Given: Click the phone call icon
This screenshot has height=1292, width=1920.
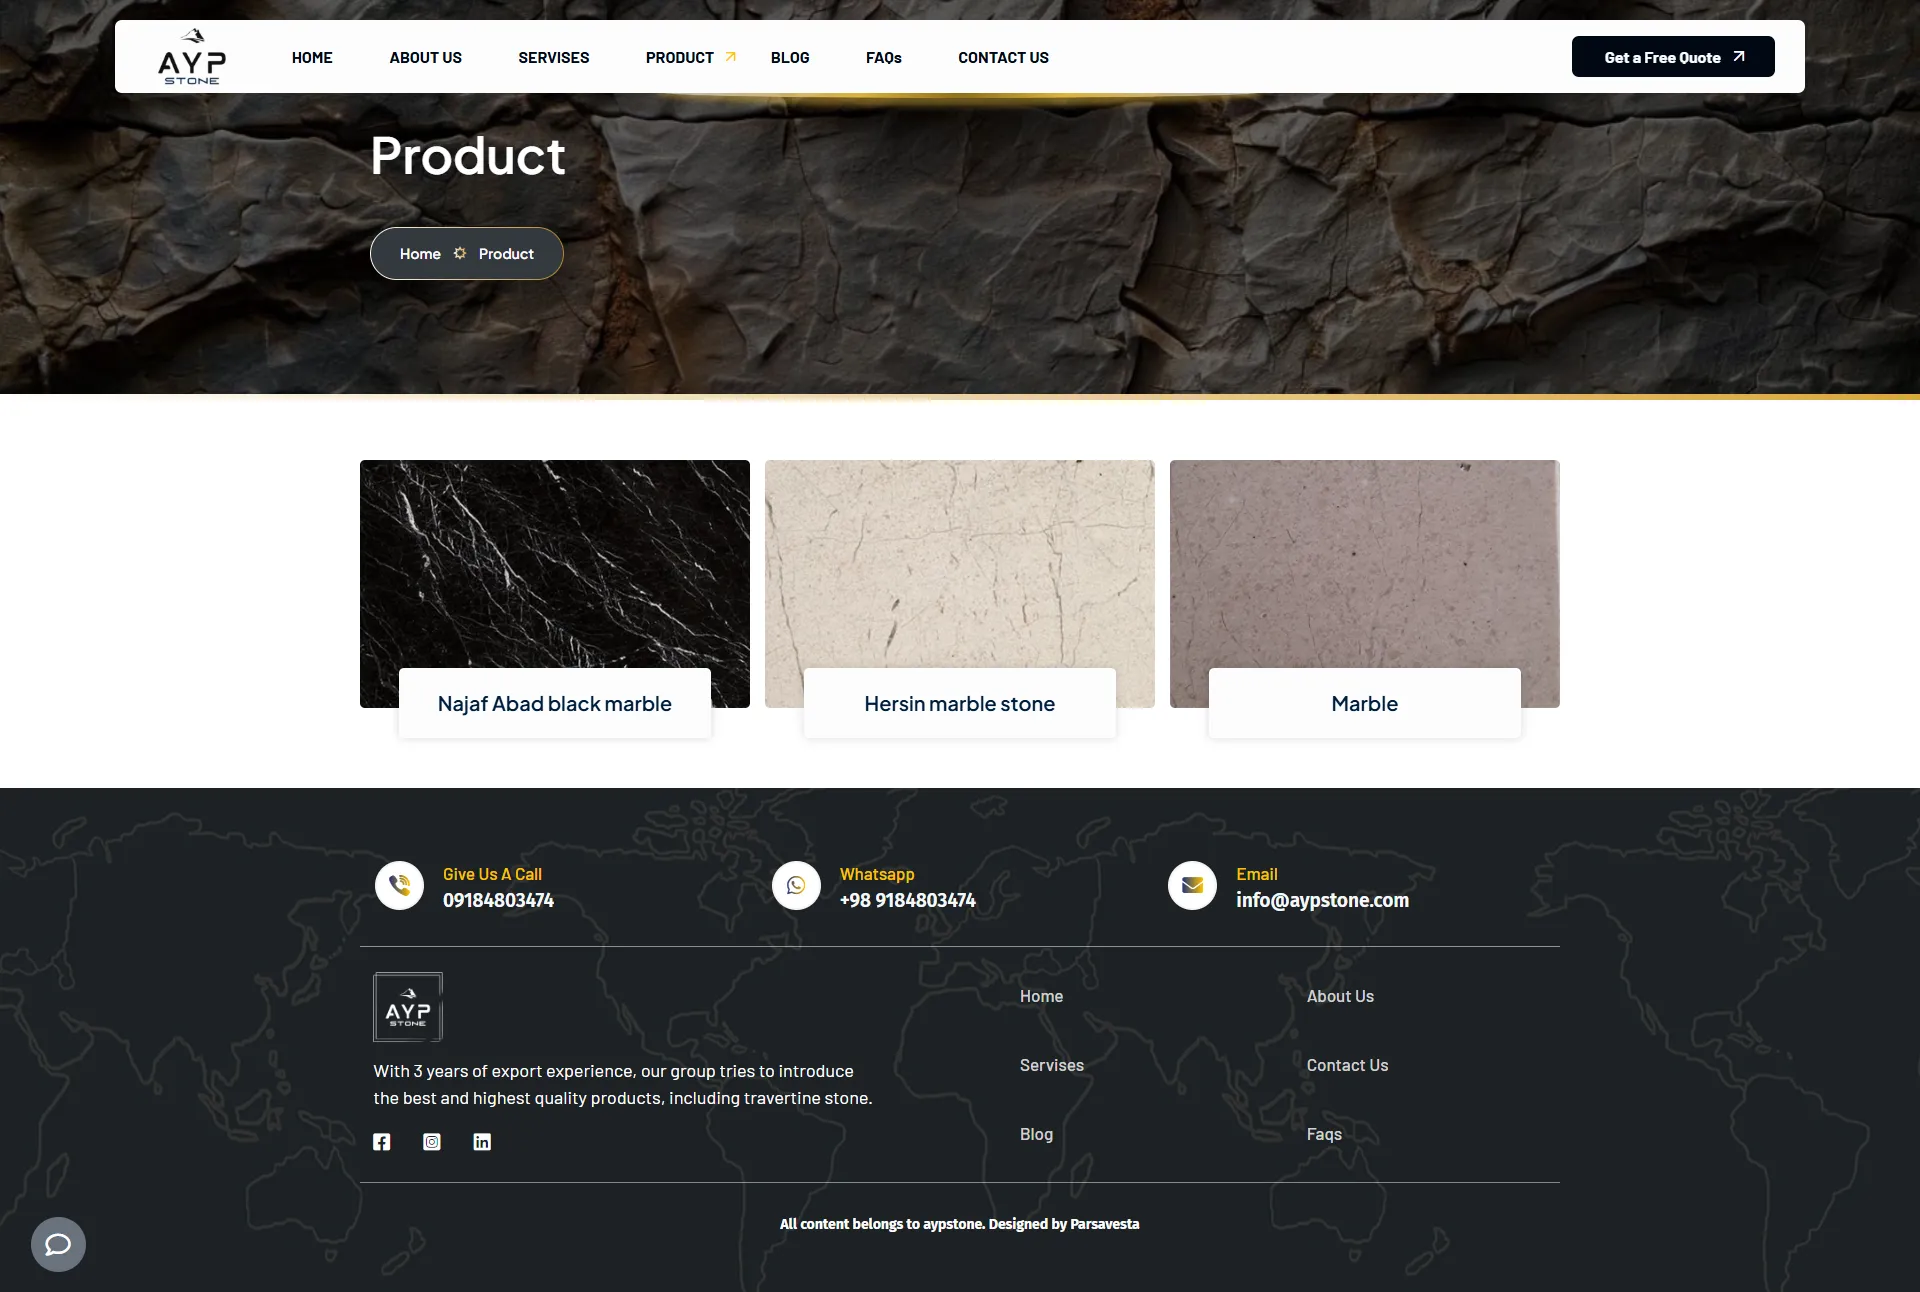Looking at the screenshot, I should [399, 886].
